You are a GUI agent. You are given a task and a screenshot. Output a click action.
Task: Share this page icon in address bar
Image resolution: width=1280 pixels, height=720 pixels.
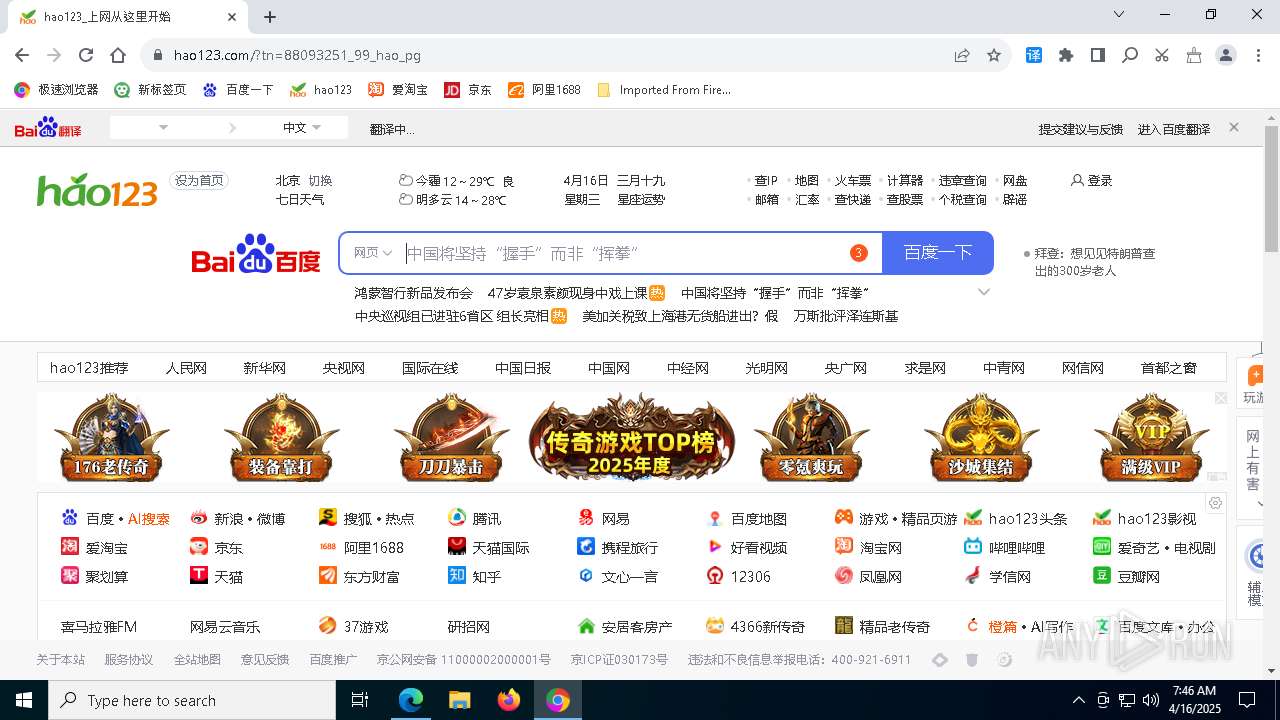(962, 55)
